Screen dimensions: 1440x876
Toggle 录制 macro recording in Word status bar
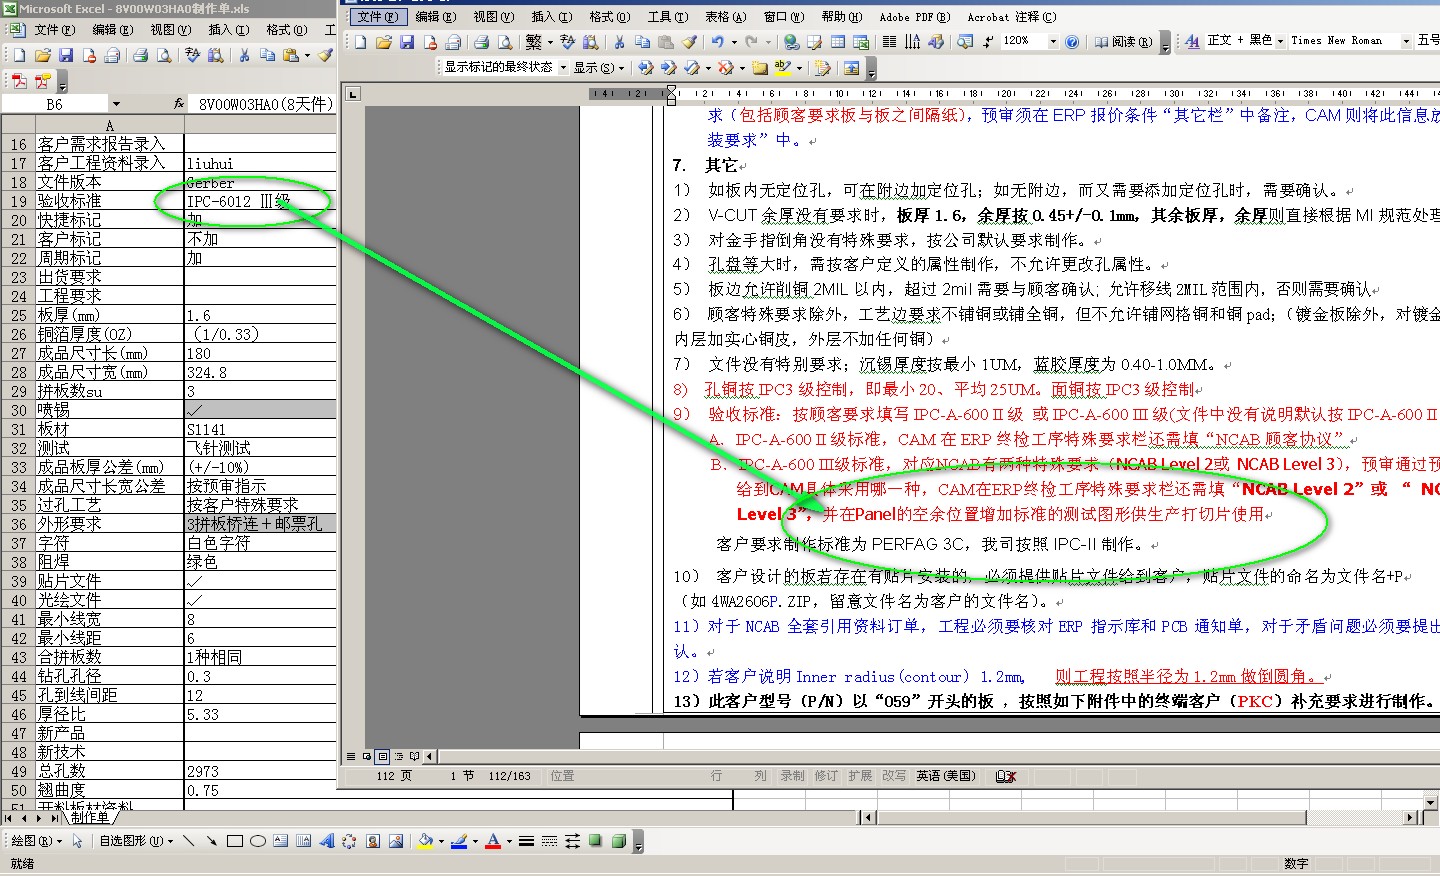pyautogui.click(x=792, y=776)
